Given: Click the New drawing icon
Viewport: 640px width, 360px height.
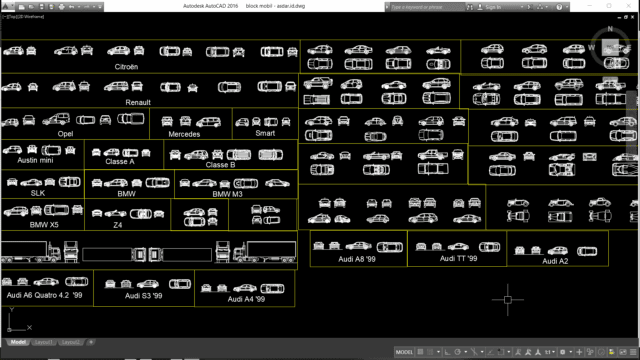Looking at the screenshot, I should click(22, 7).
